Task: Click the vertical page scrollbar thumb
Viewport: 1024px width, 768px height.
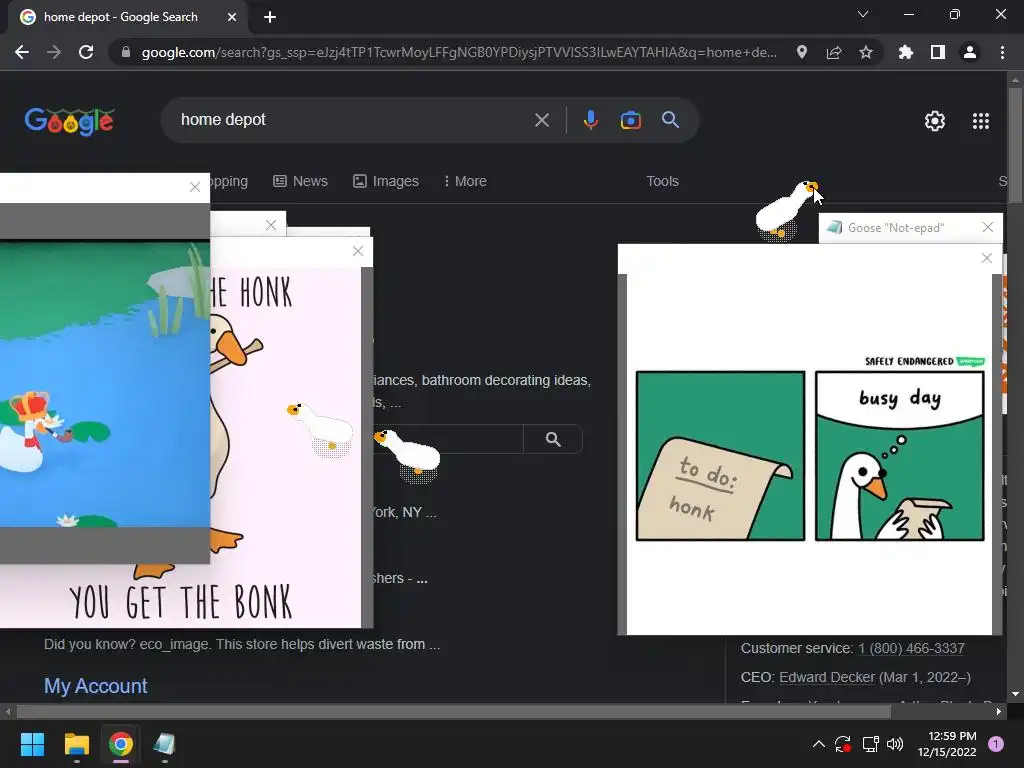Action: click(1015, 147)
